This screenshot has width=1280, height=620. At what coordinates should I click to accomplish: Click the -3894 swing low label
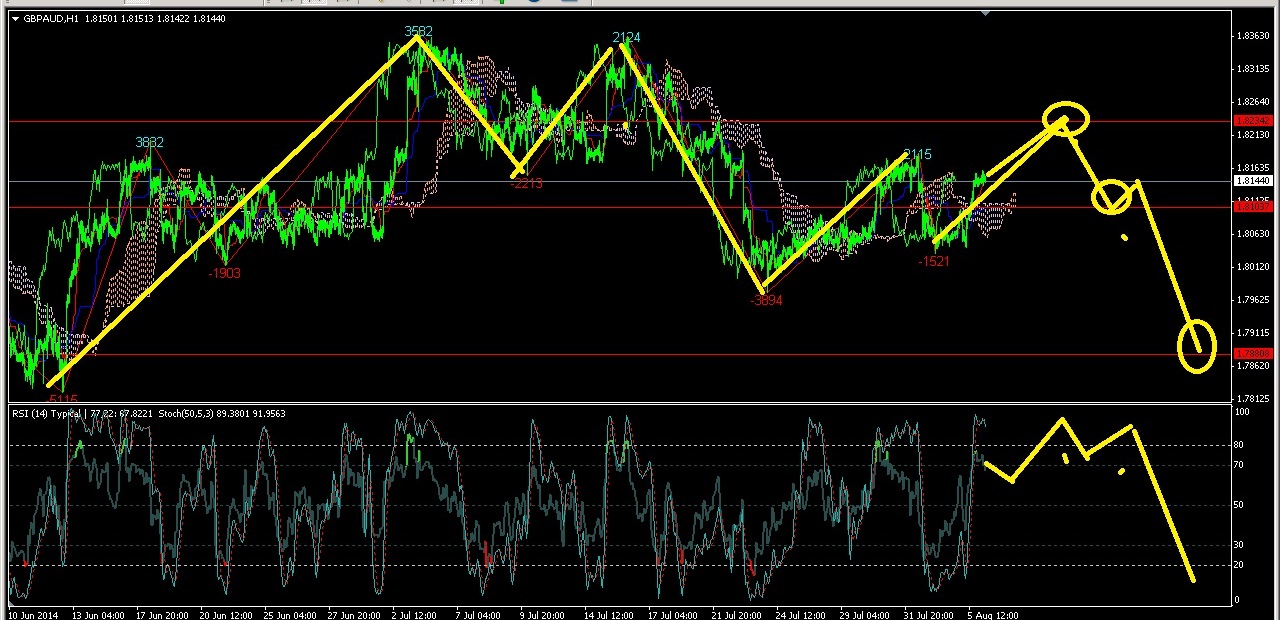click(766, 300)
